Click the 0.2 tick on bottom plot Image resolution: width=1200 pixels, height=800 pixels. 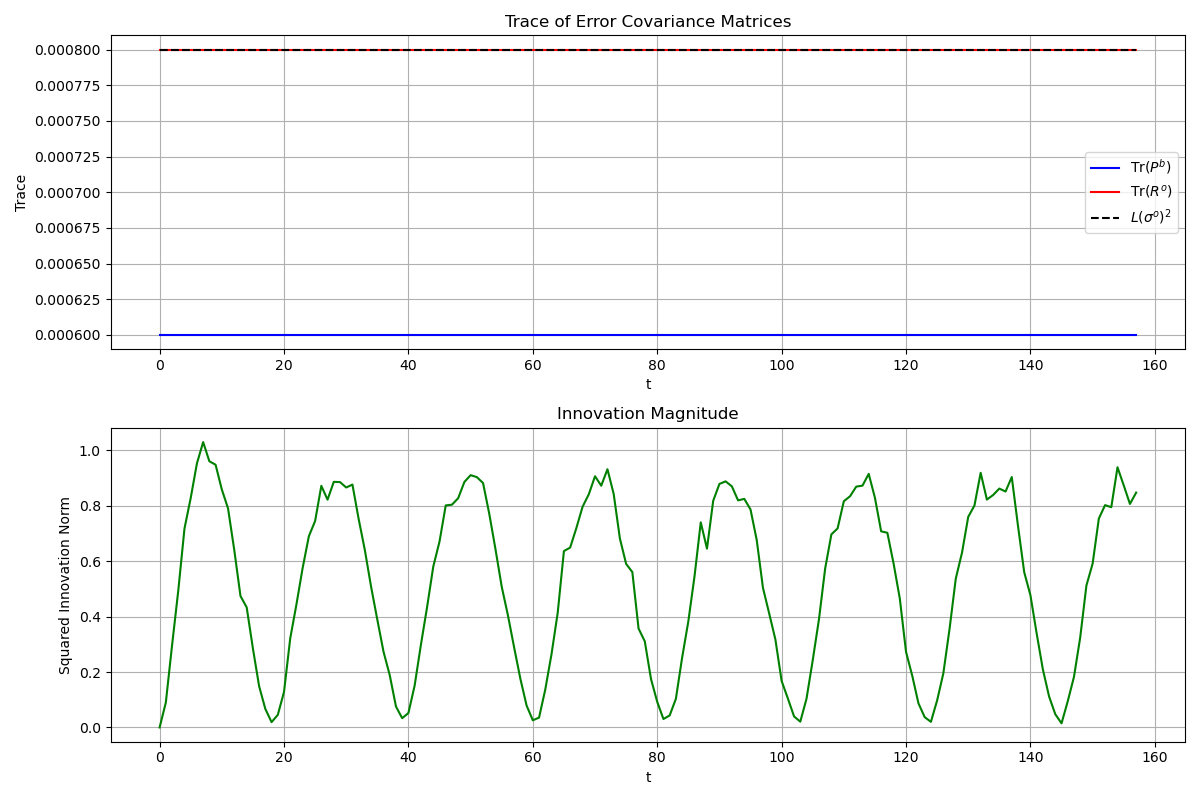(92, 672)
